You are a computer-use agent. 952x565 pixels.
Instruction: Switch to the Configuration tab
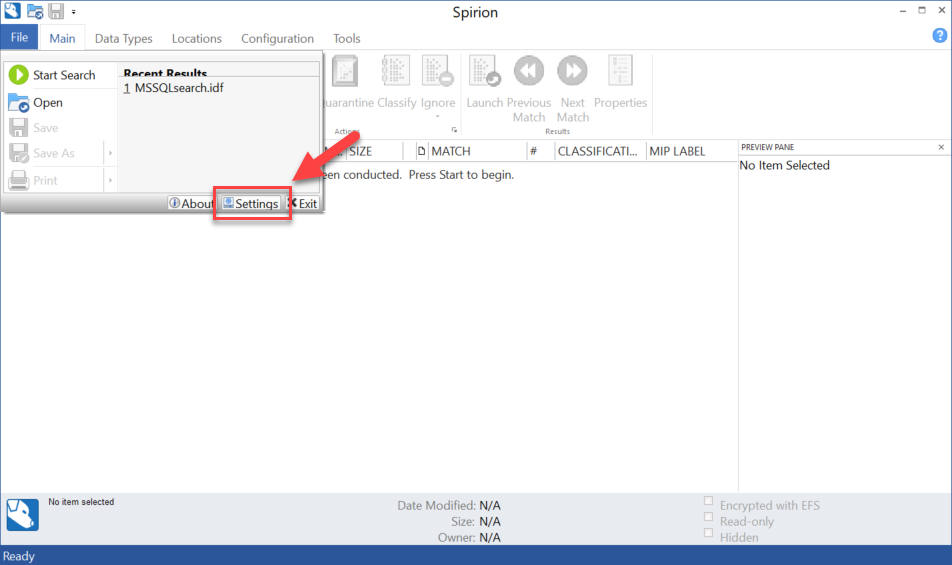(277, 38)
